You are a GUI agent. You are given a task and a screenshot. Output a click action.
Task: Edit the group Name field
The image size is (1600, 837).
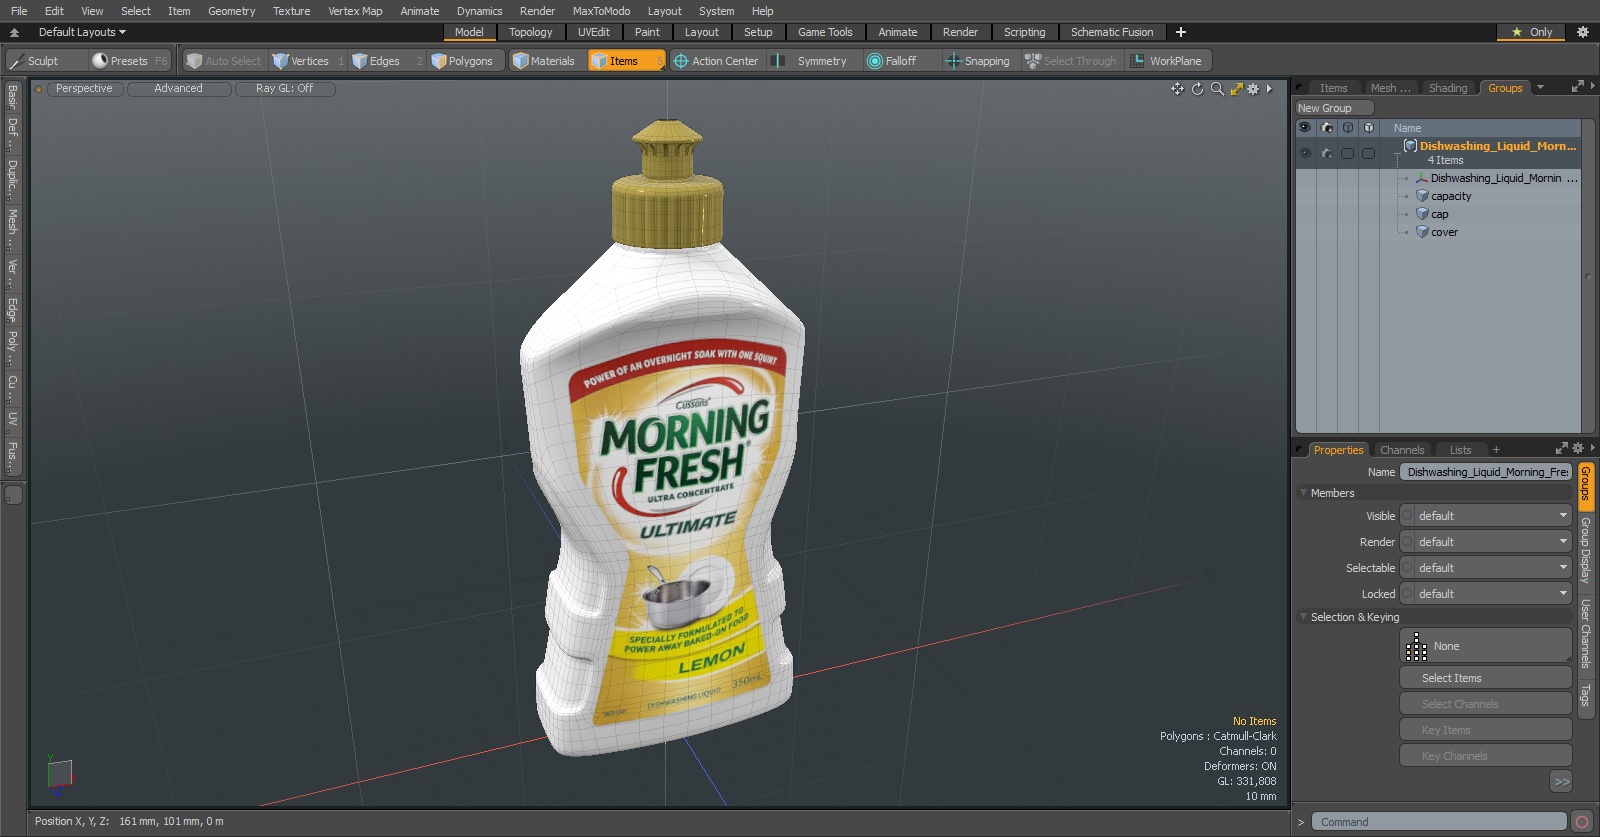coord(1486,472)
